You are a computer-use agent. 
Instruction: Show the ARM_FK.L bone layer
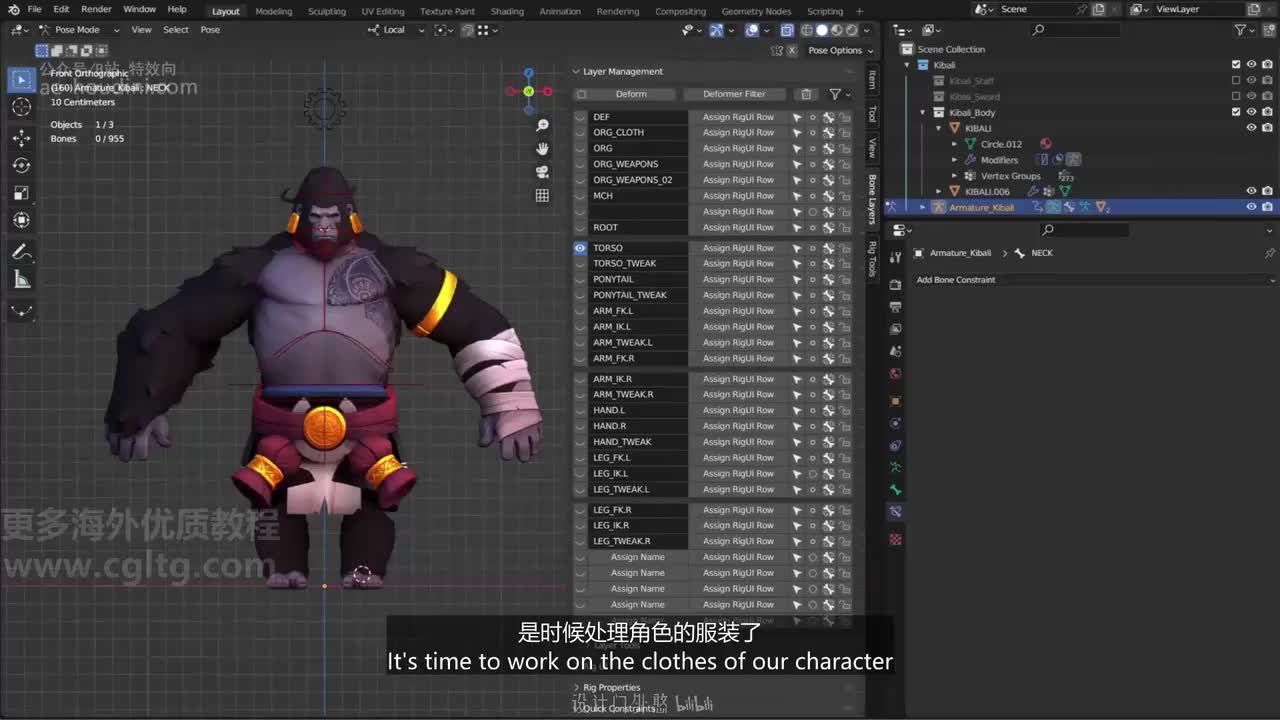(580, 311)
